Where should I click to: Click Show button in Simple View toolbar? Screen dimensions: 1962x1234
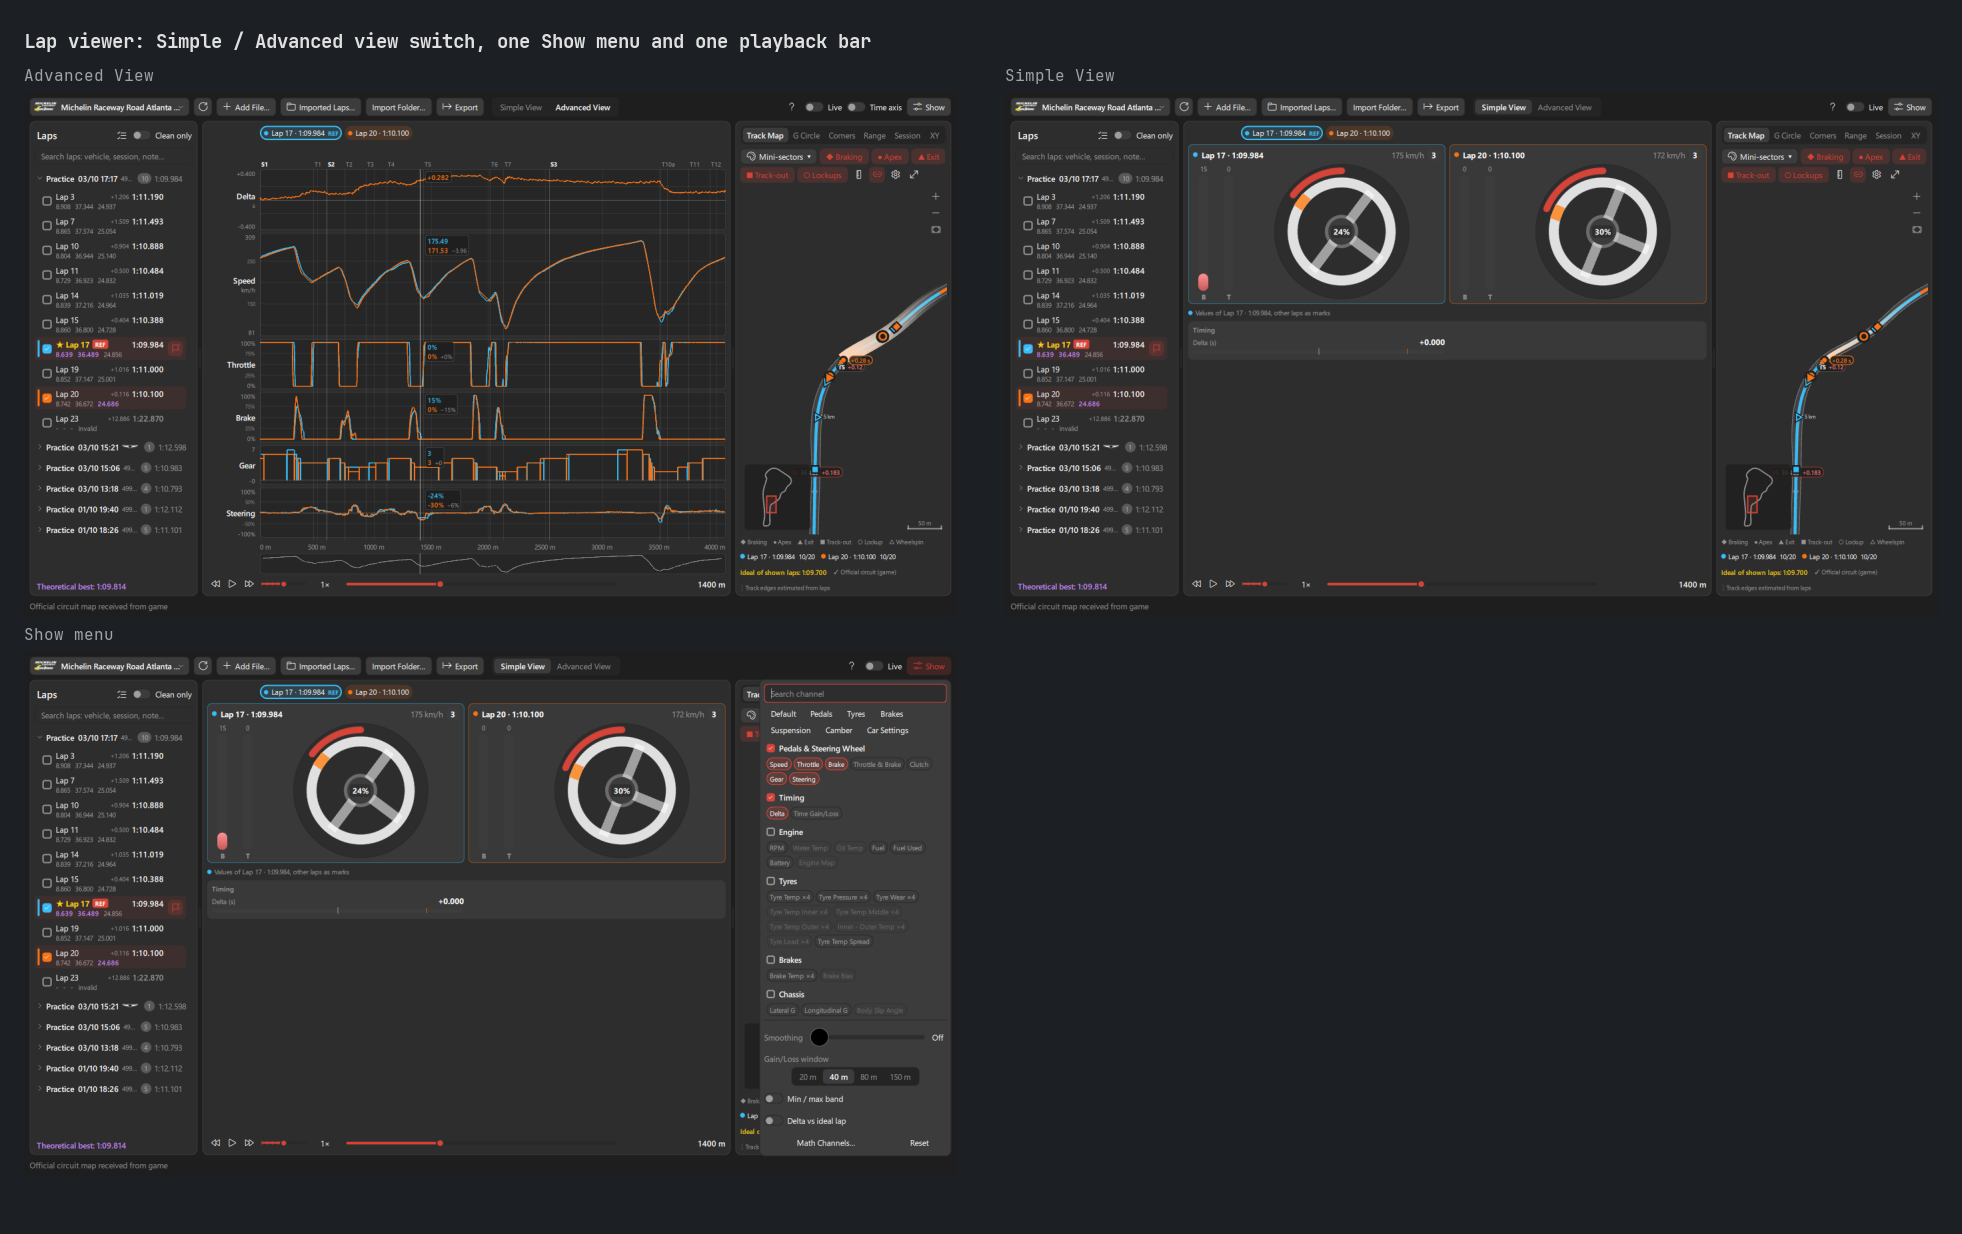coord(1910,107)
